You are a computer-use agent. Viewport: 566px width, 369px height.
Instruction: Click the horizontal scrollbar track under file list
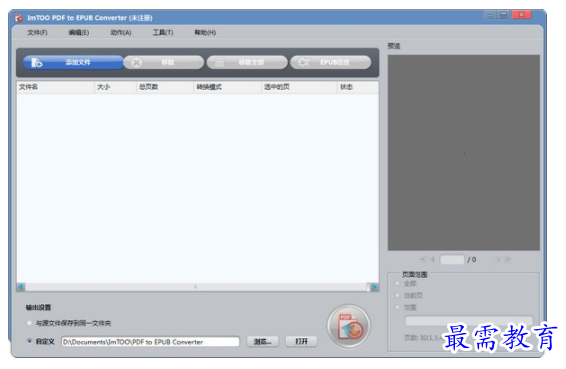click(197, 287)
